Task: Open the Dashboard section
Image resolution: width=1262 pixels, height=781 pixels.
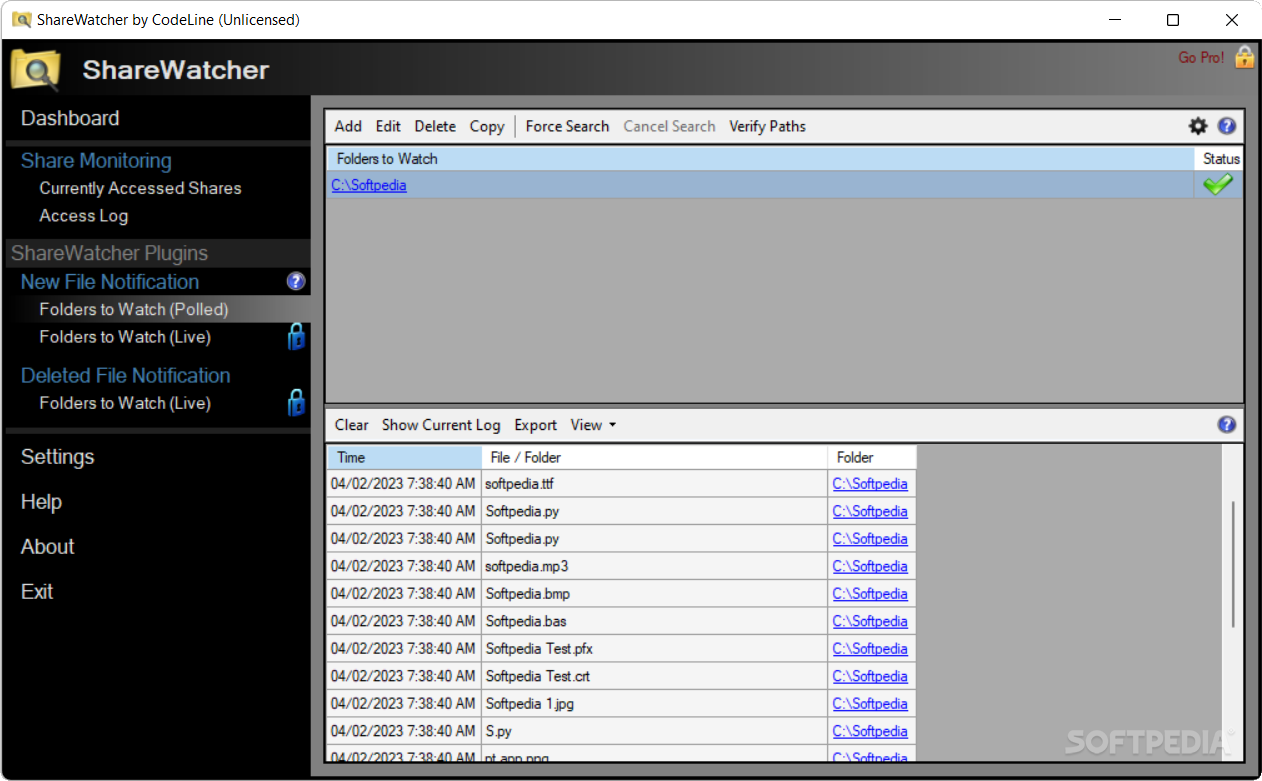Action: [70, 118]
